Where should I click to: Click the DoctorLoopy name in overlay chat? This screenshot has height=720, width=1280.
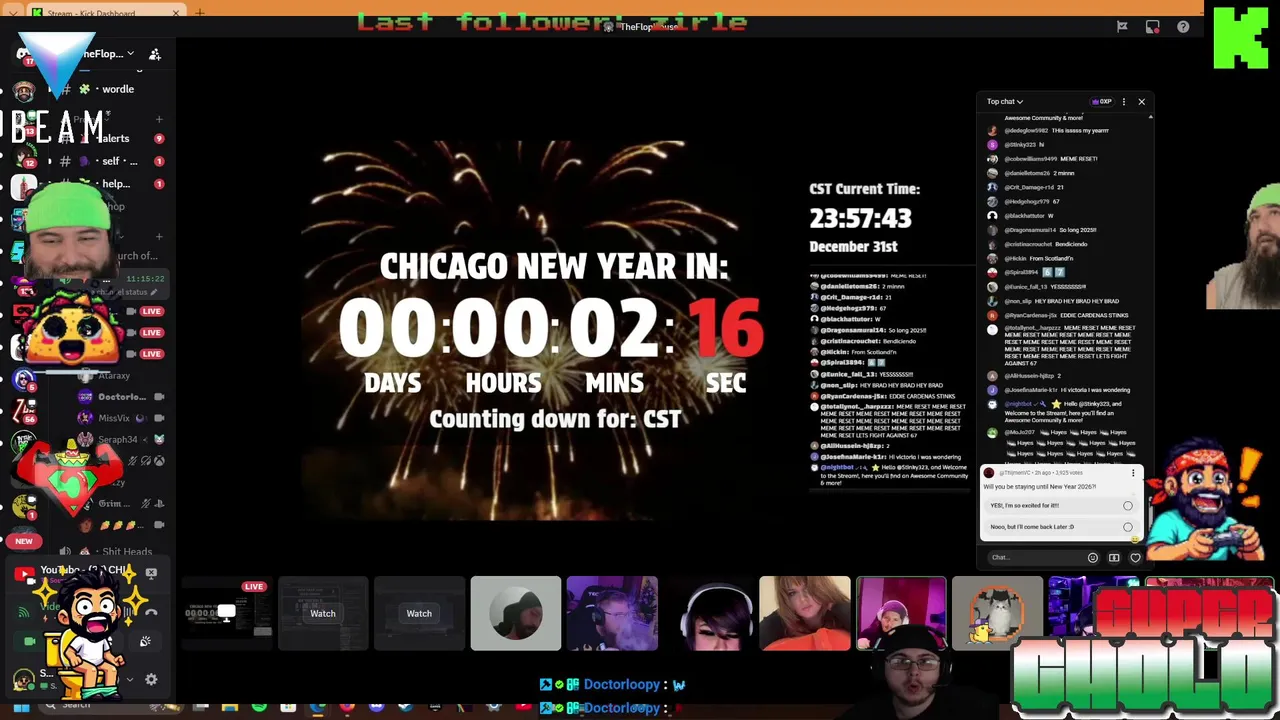click(622, 685)
